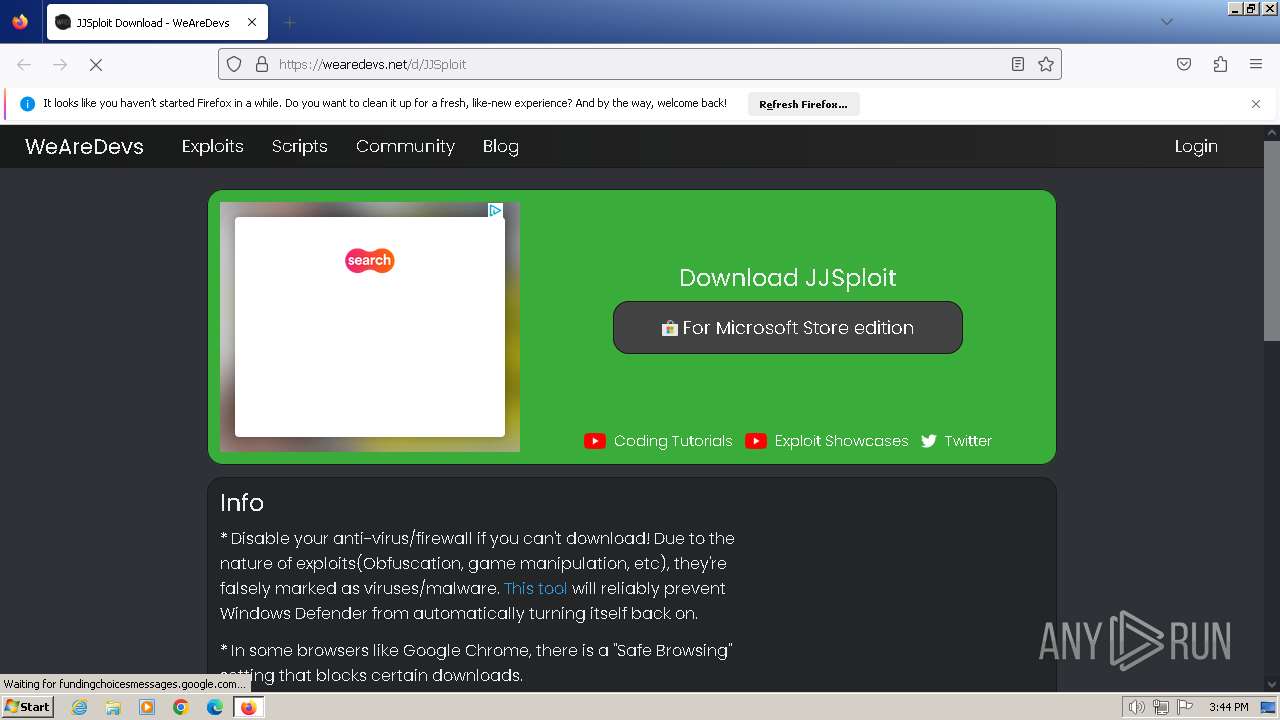Screen dimensions: 1280x720
Task: Click the Refresh Firefox… button
Action: (803, 104)
